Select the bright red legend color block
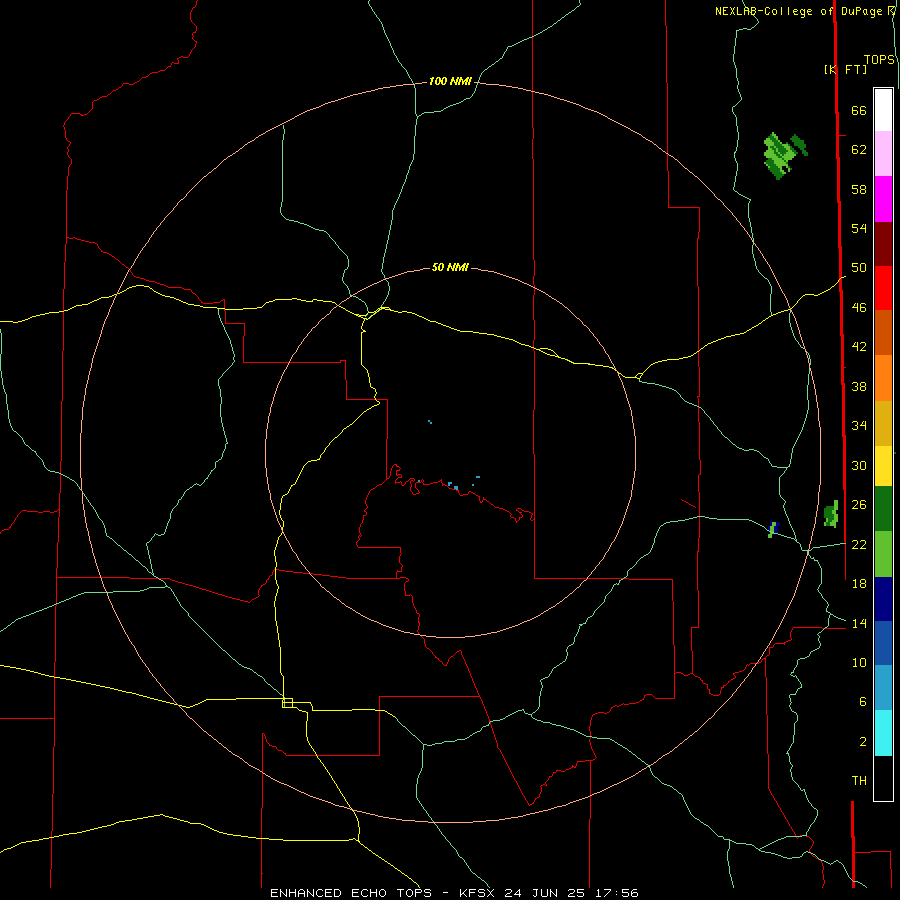The height and width of the screenshot is (900, 900). pyautogui.click(x=883, y=288)
